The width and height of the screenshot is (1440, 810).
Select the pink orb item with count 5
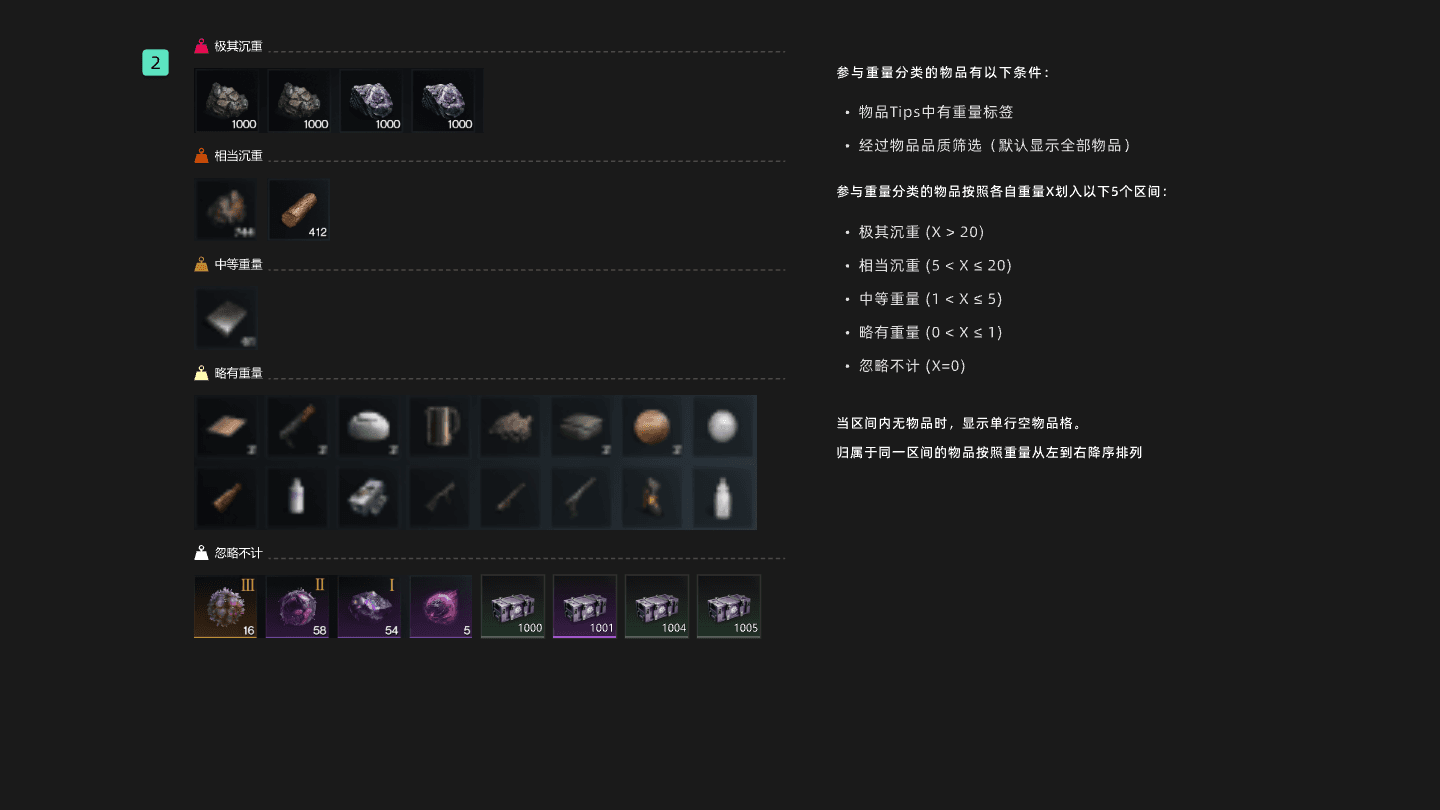(x=441, y=606)
